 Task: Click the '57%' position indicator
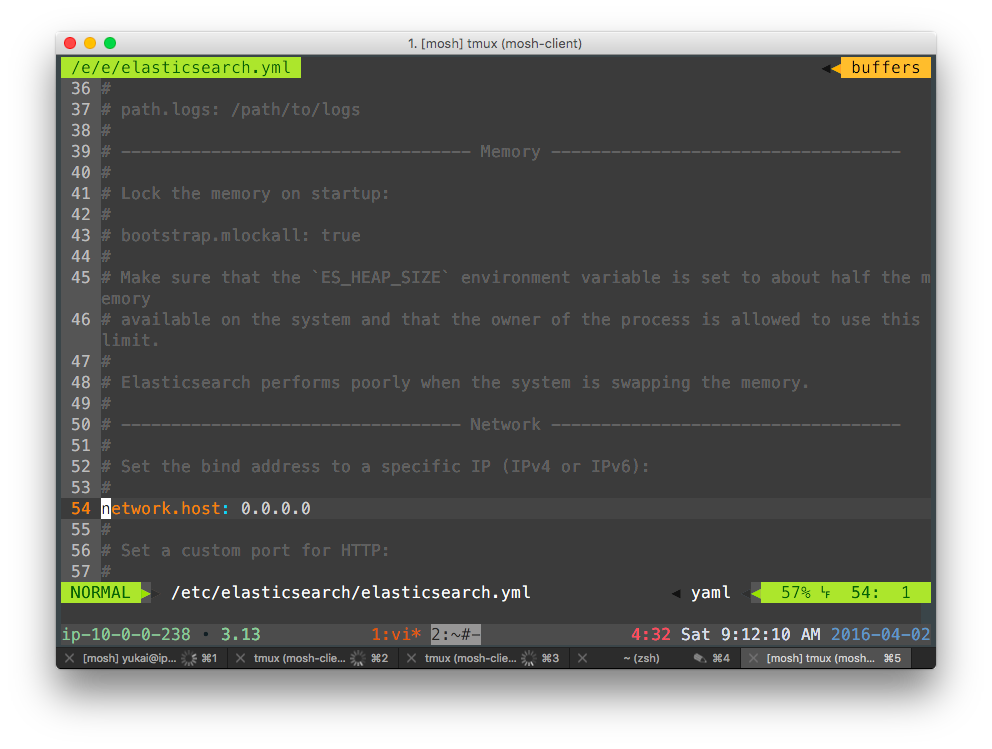(795, 593)
